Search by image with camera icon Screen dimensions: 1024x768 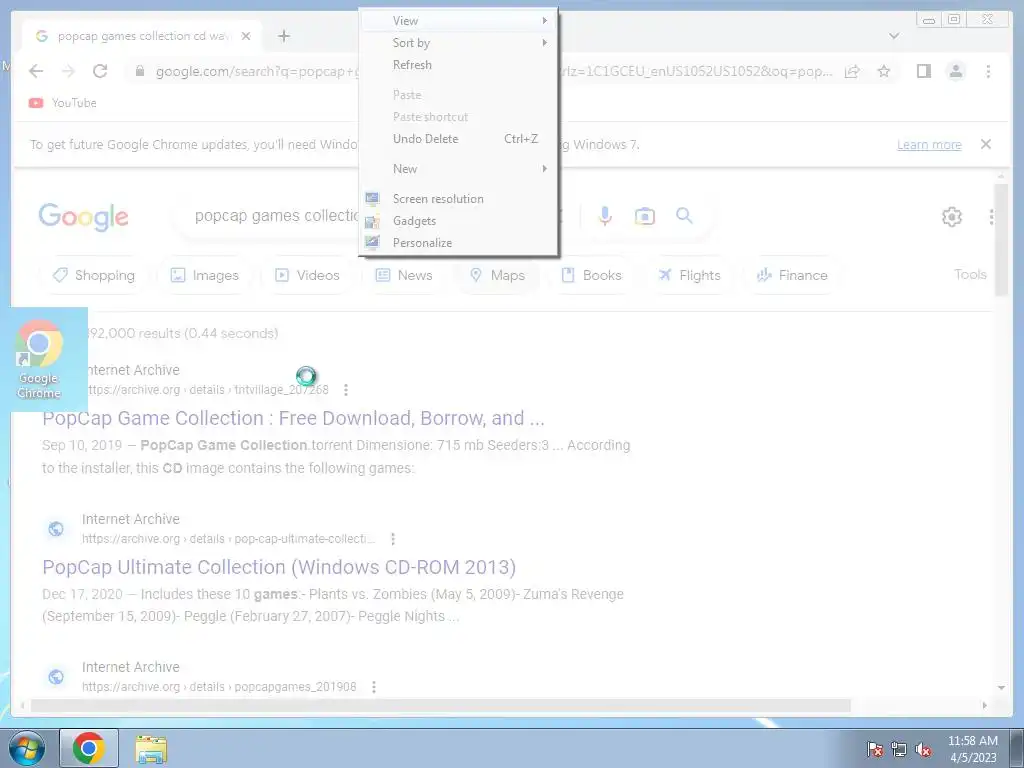(645, 216)
